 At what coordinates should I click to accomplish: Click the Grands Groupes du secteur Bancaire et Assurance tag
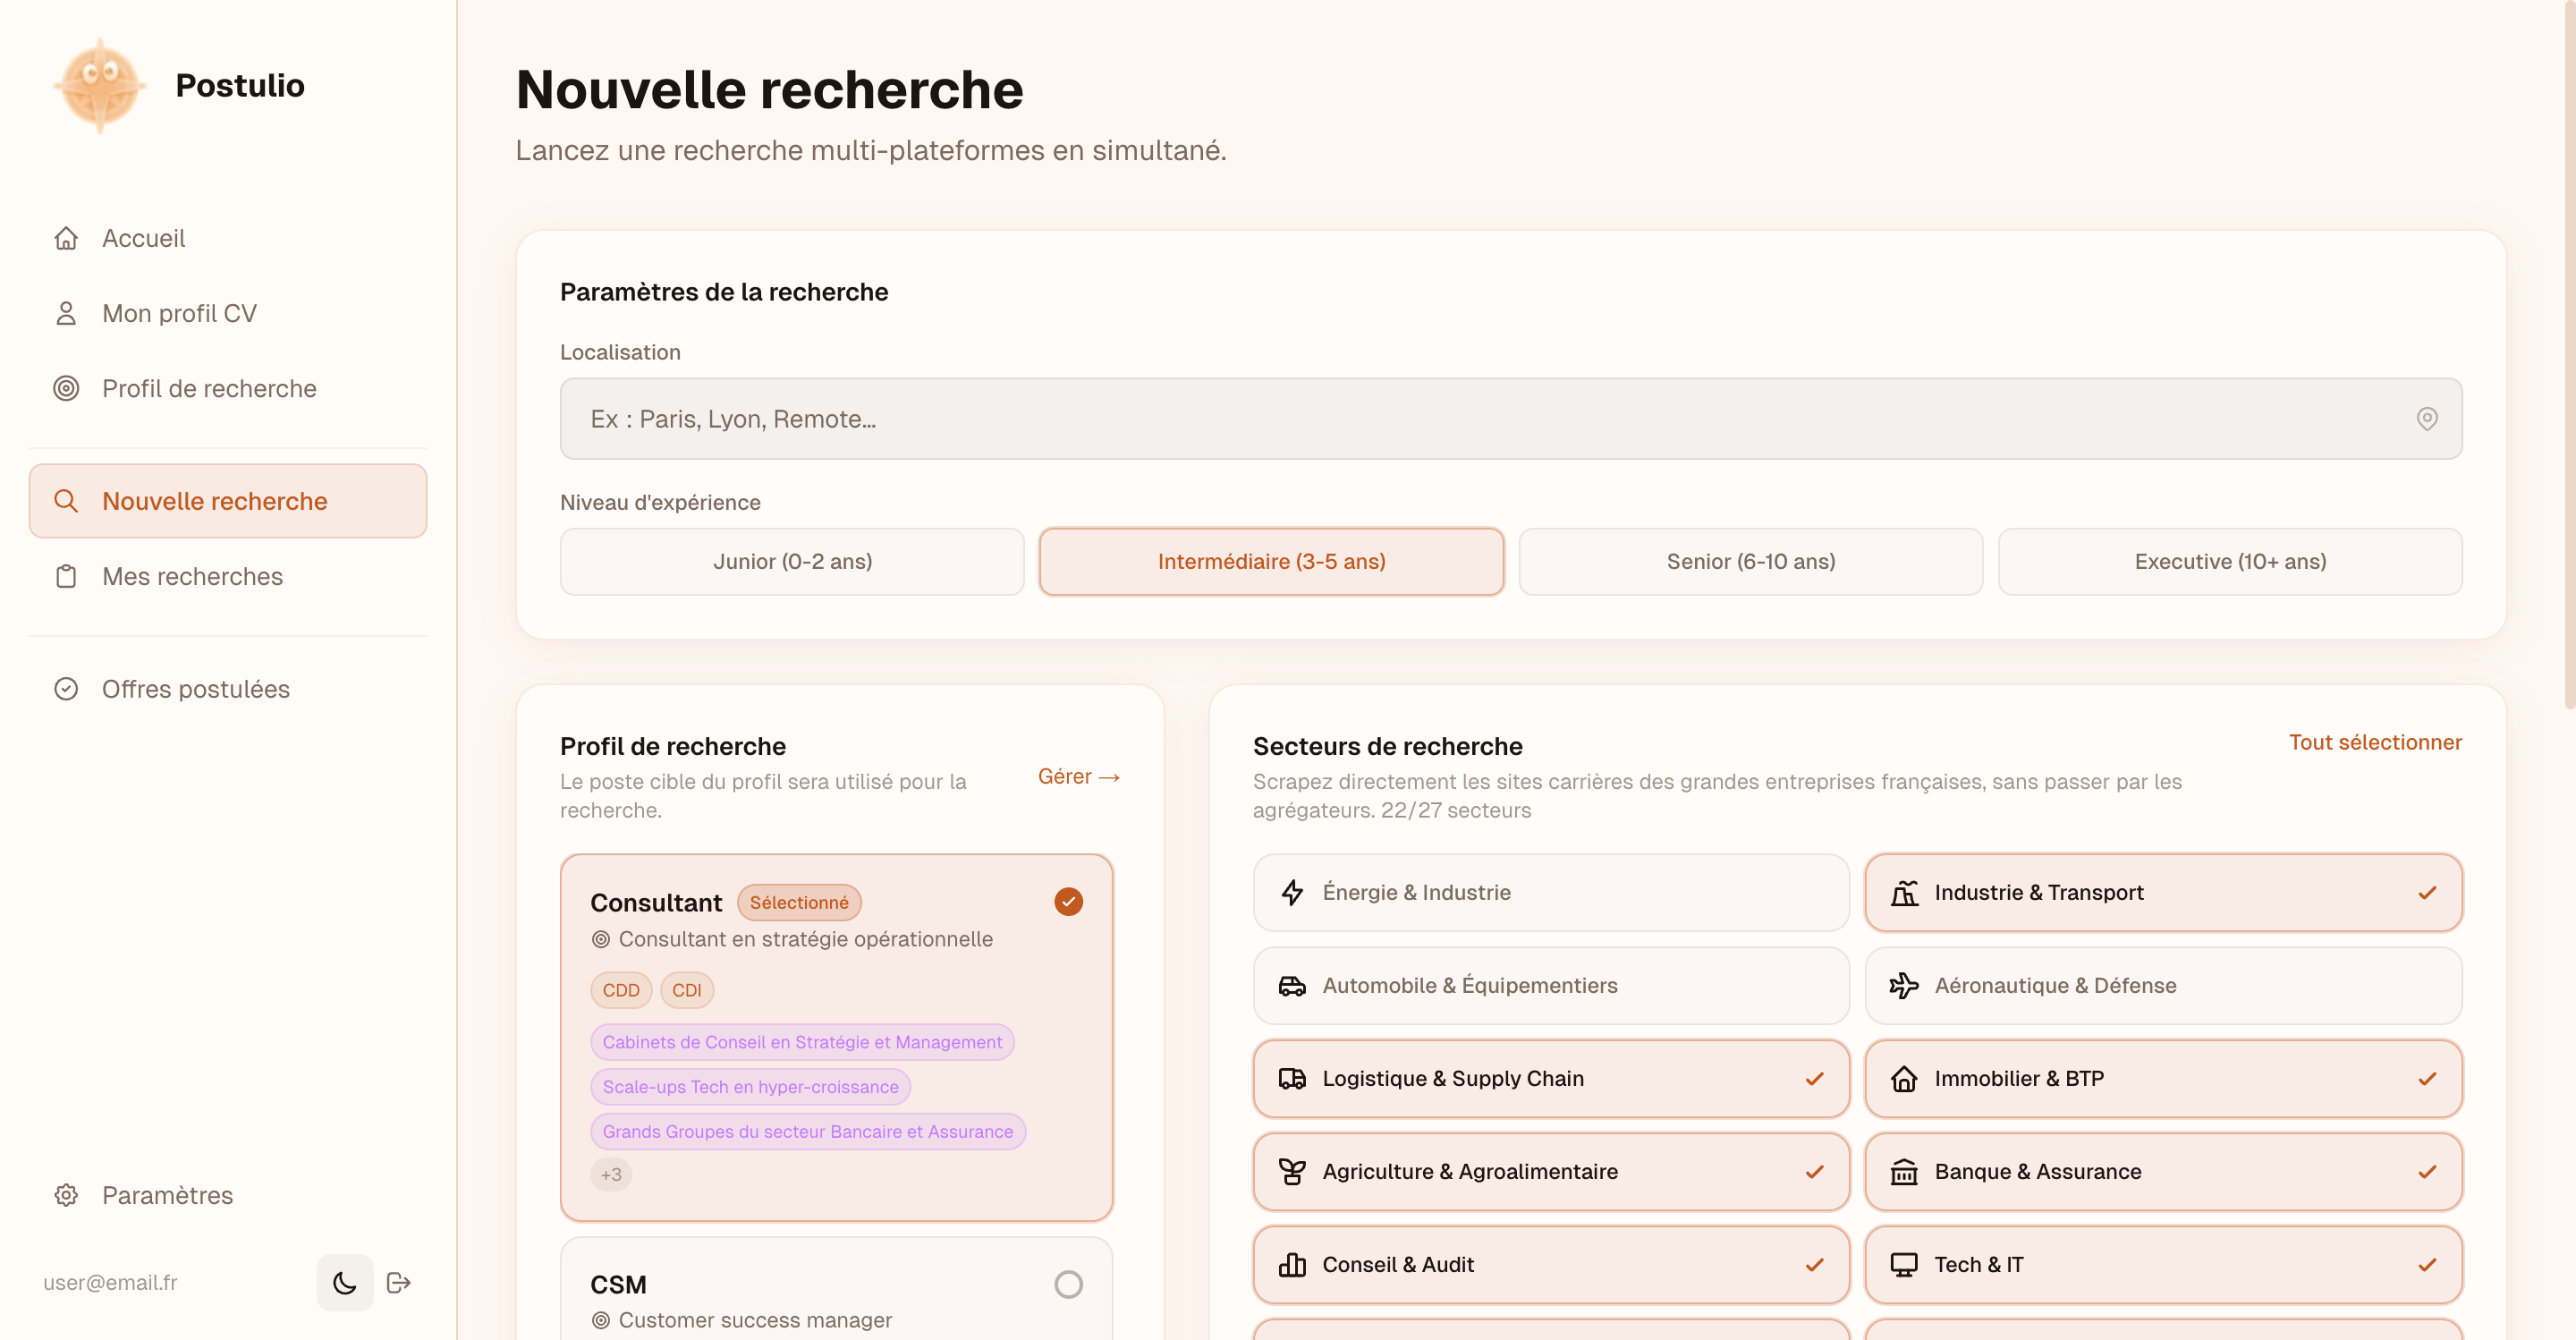[x=808, y=1131]
